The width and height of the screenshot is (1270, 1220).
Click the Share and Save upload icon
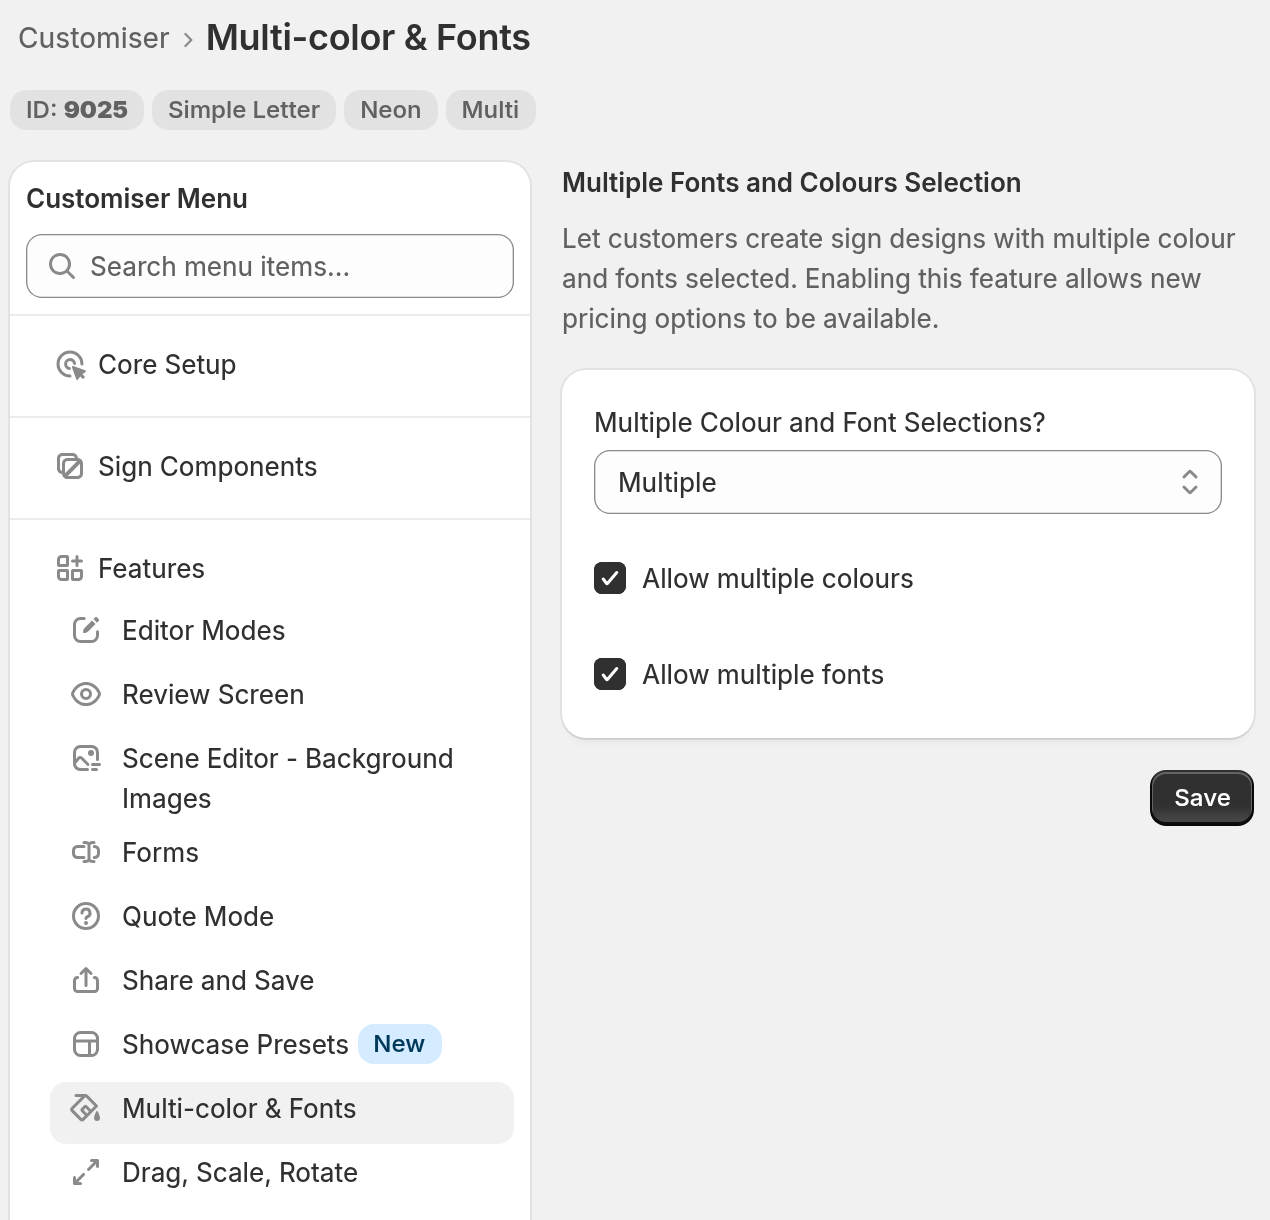[86, 980]
